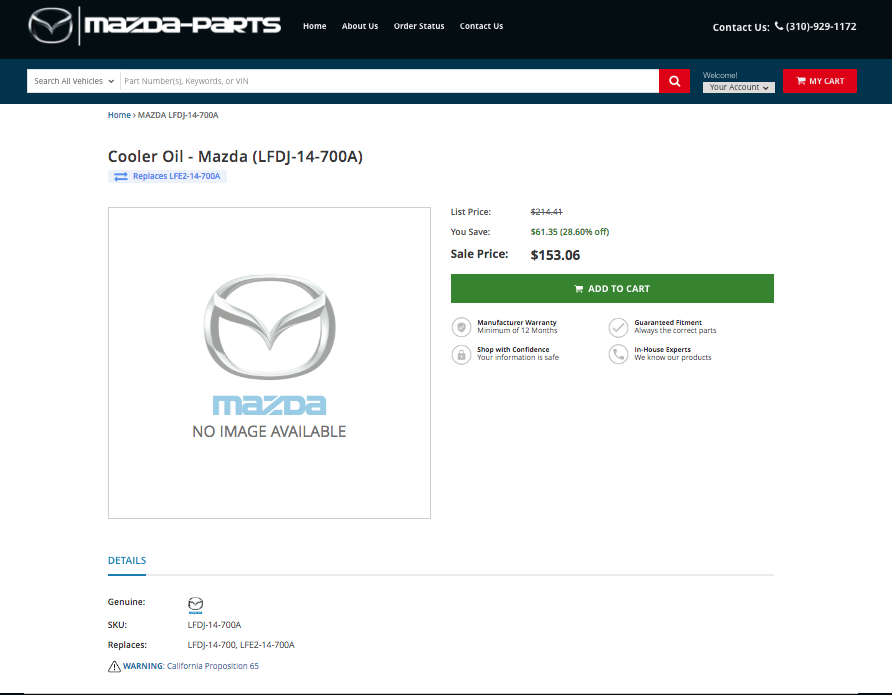Open Order Status in navigation
Screen dimensions: 892x695
pyautogui.click(x=419, y=26)
